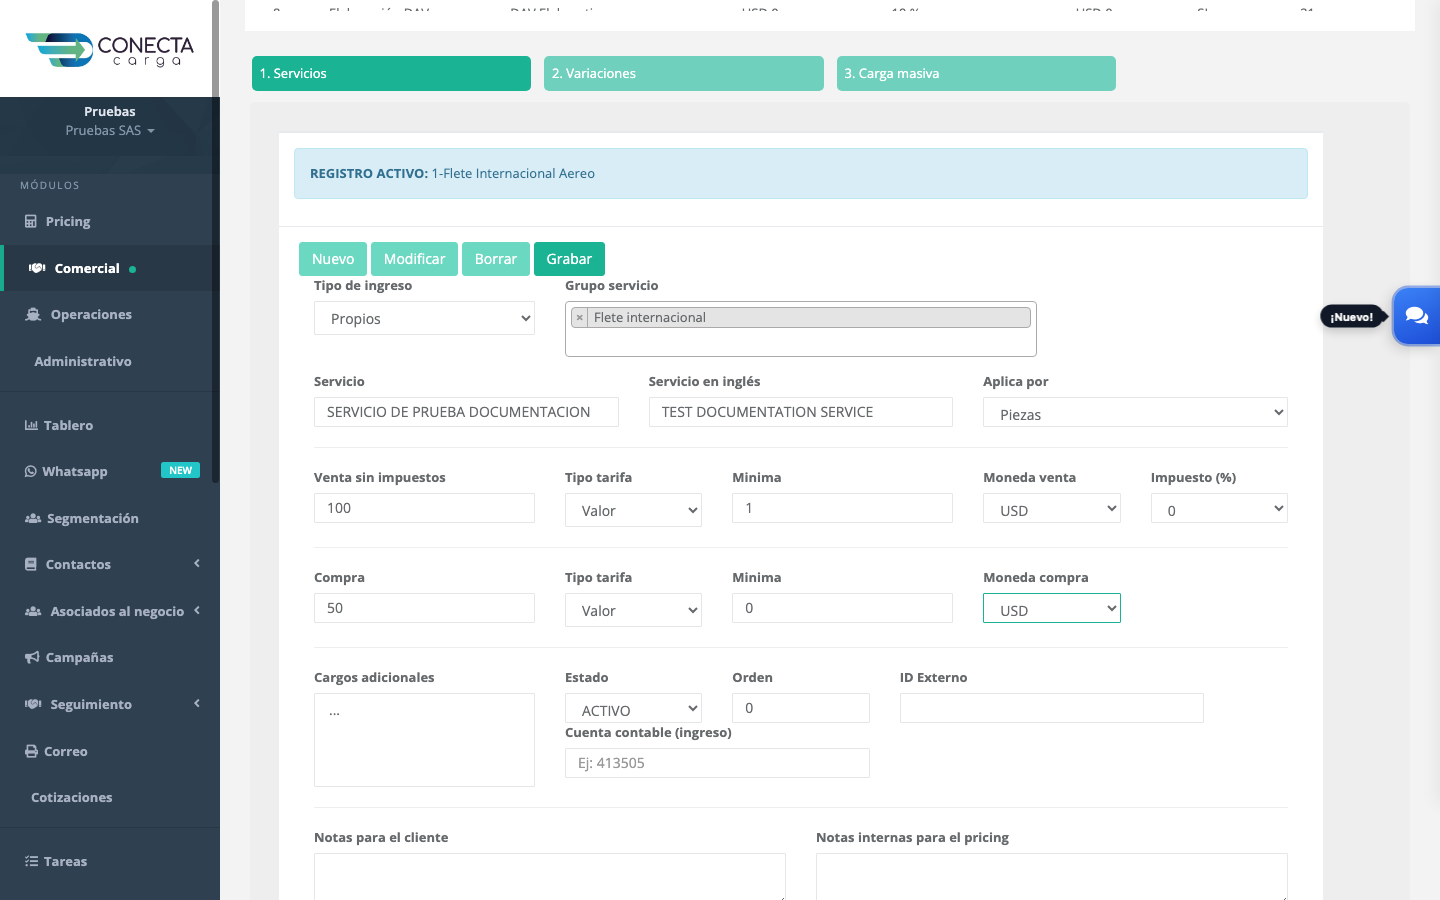The image size is (1440, 900).
Task: Open Tablero via chart icon
Action: (31, 425)
